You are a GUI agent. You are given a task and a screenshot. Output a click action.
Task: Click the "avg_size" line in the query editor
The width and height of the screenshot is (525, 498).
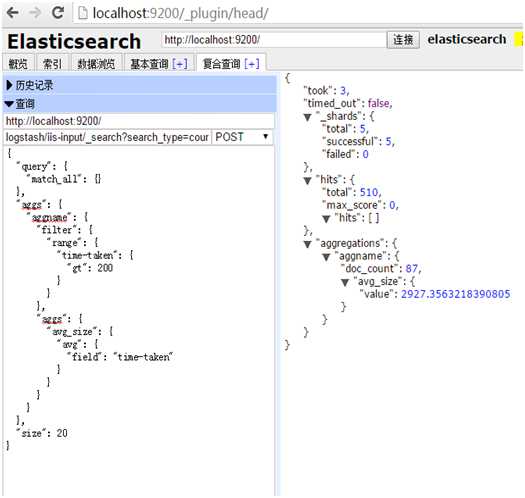tap(80, 332)
